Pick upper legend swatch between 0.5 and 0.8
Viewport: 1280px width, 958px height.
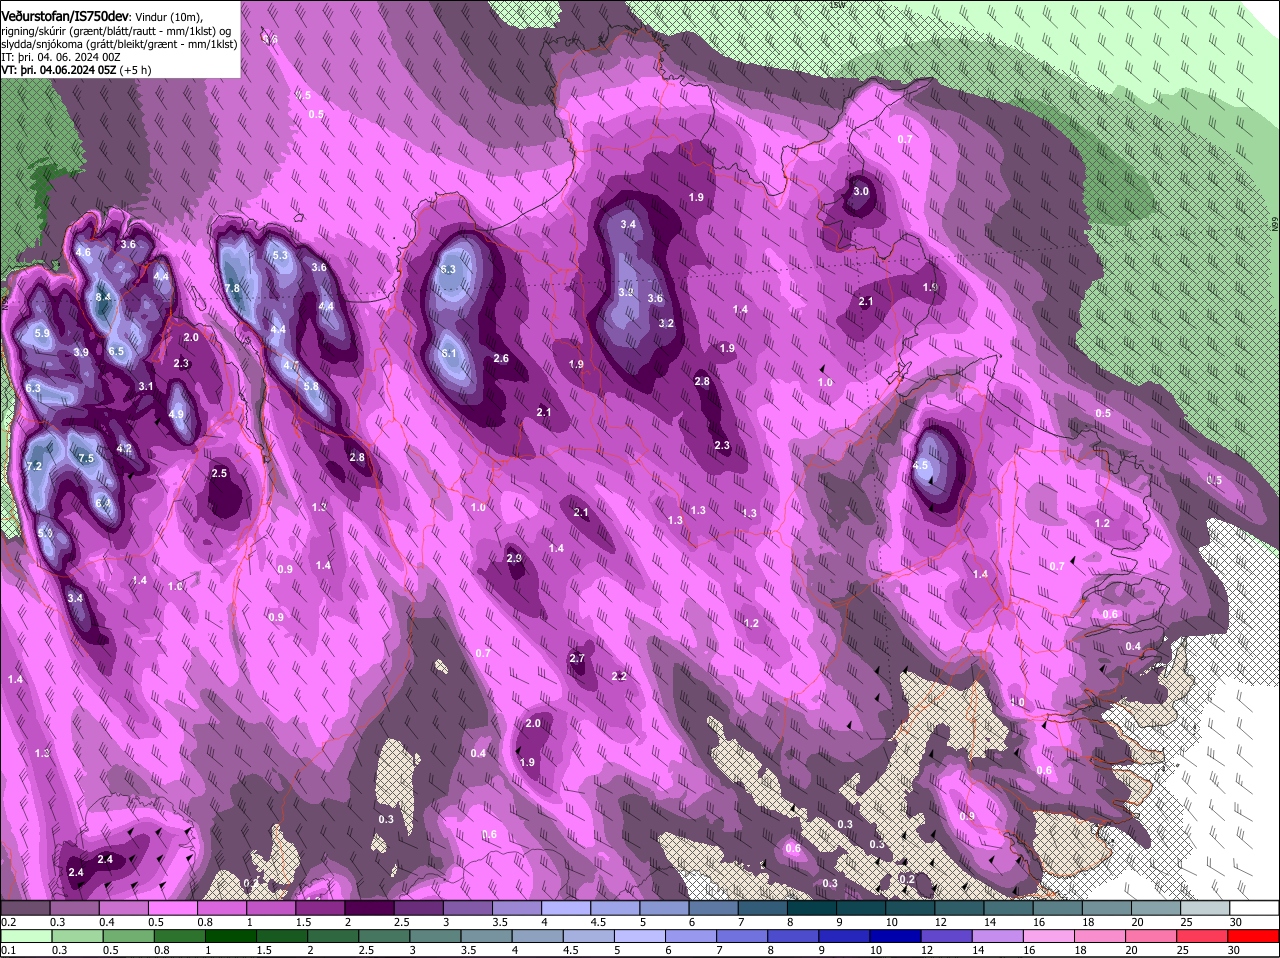[175, 907]
